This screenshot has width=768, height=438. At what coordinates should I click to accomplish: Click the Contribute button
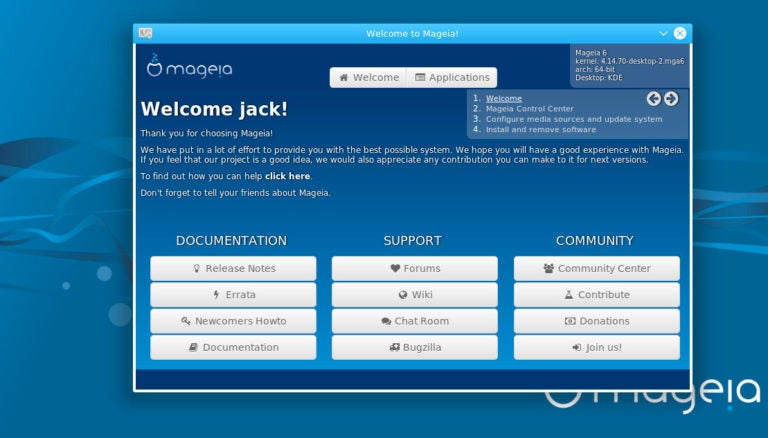[x=597, y=295]
